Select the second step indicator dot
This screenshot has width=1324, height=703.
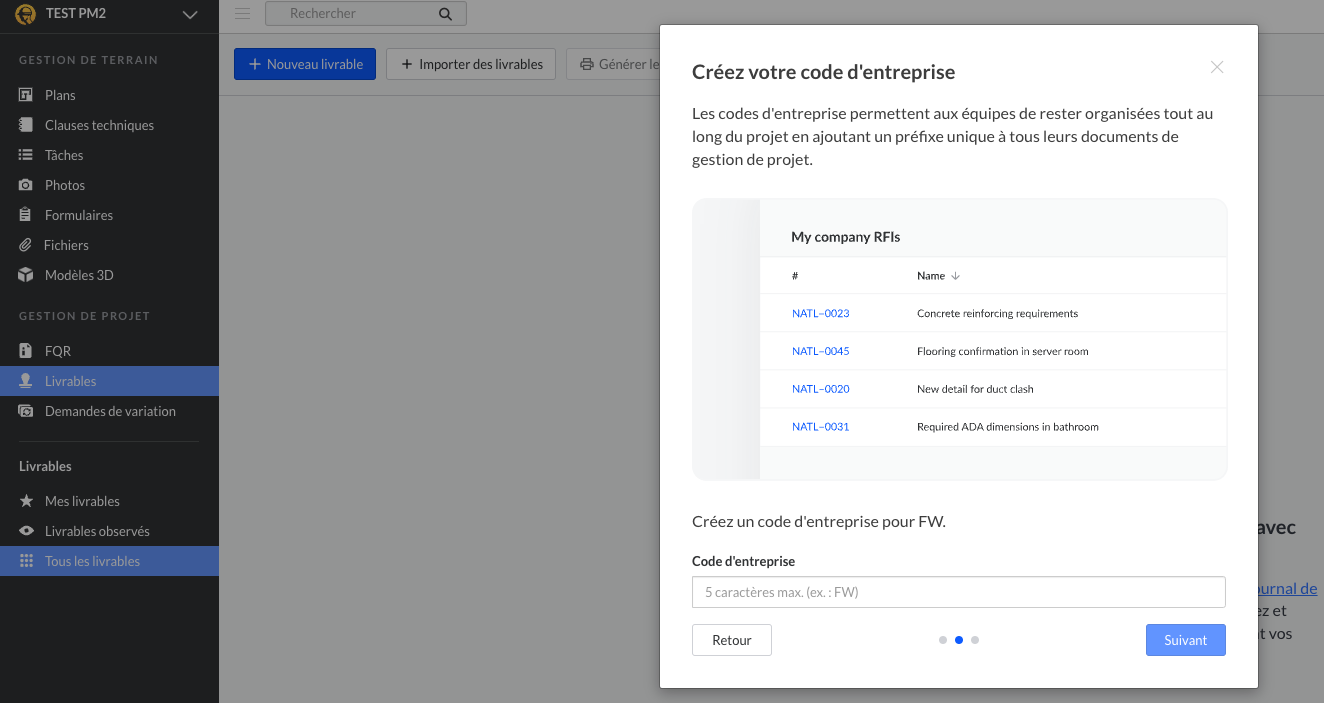tap(959, 640)
